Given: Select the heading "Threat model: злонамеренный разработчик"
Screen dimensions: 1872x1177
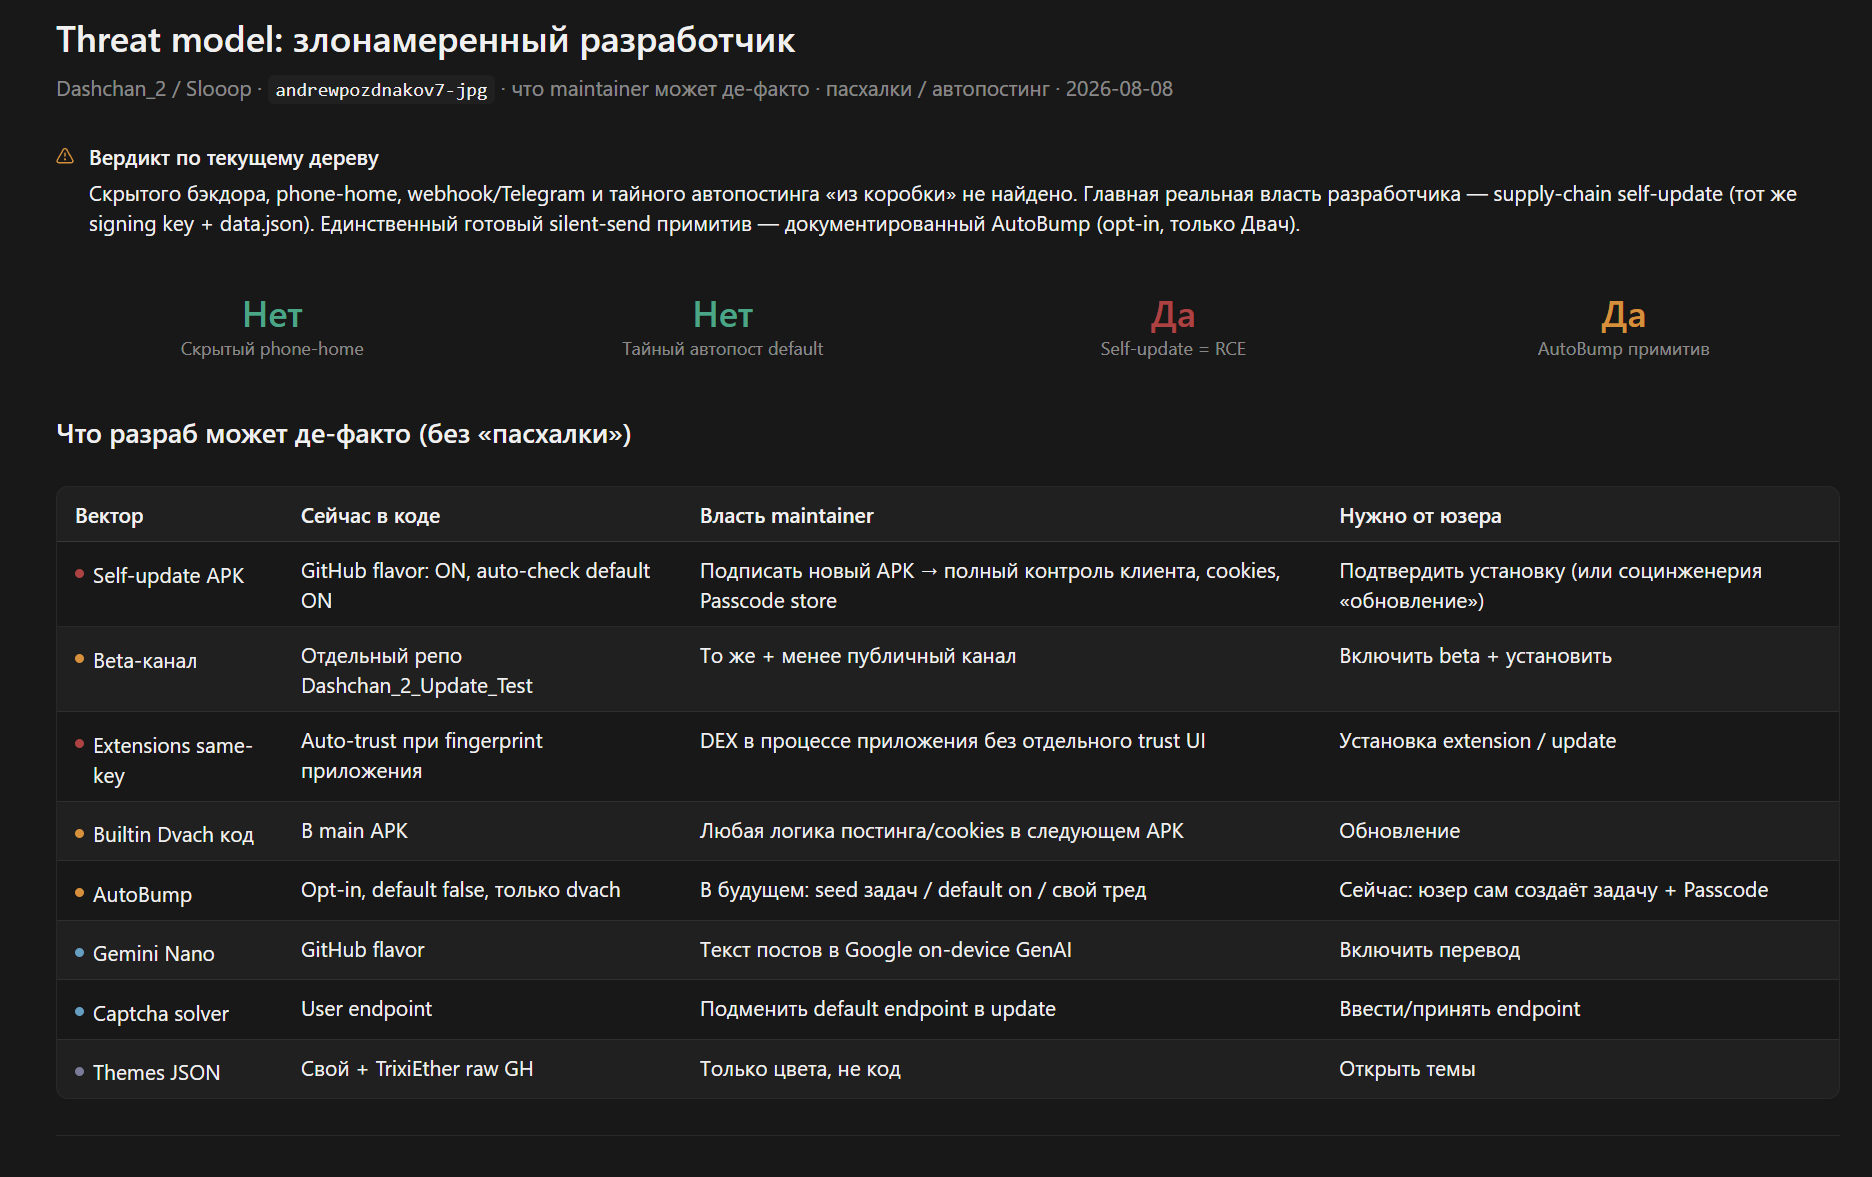Looking at the screenshot, I should click(425, 40).
